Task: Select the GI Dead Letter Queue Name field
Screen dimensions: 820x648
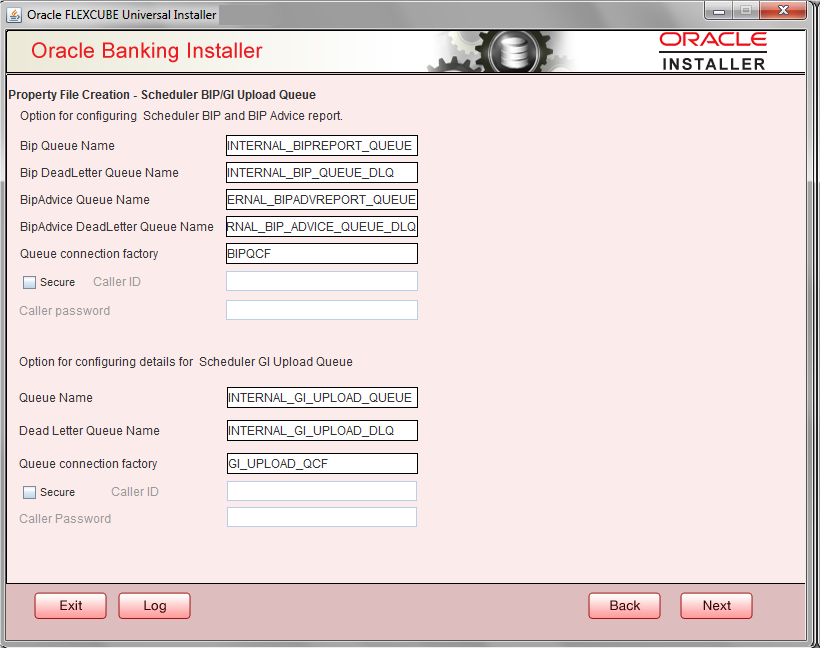Action: coord(321,430)
